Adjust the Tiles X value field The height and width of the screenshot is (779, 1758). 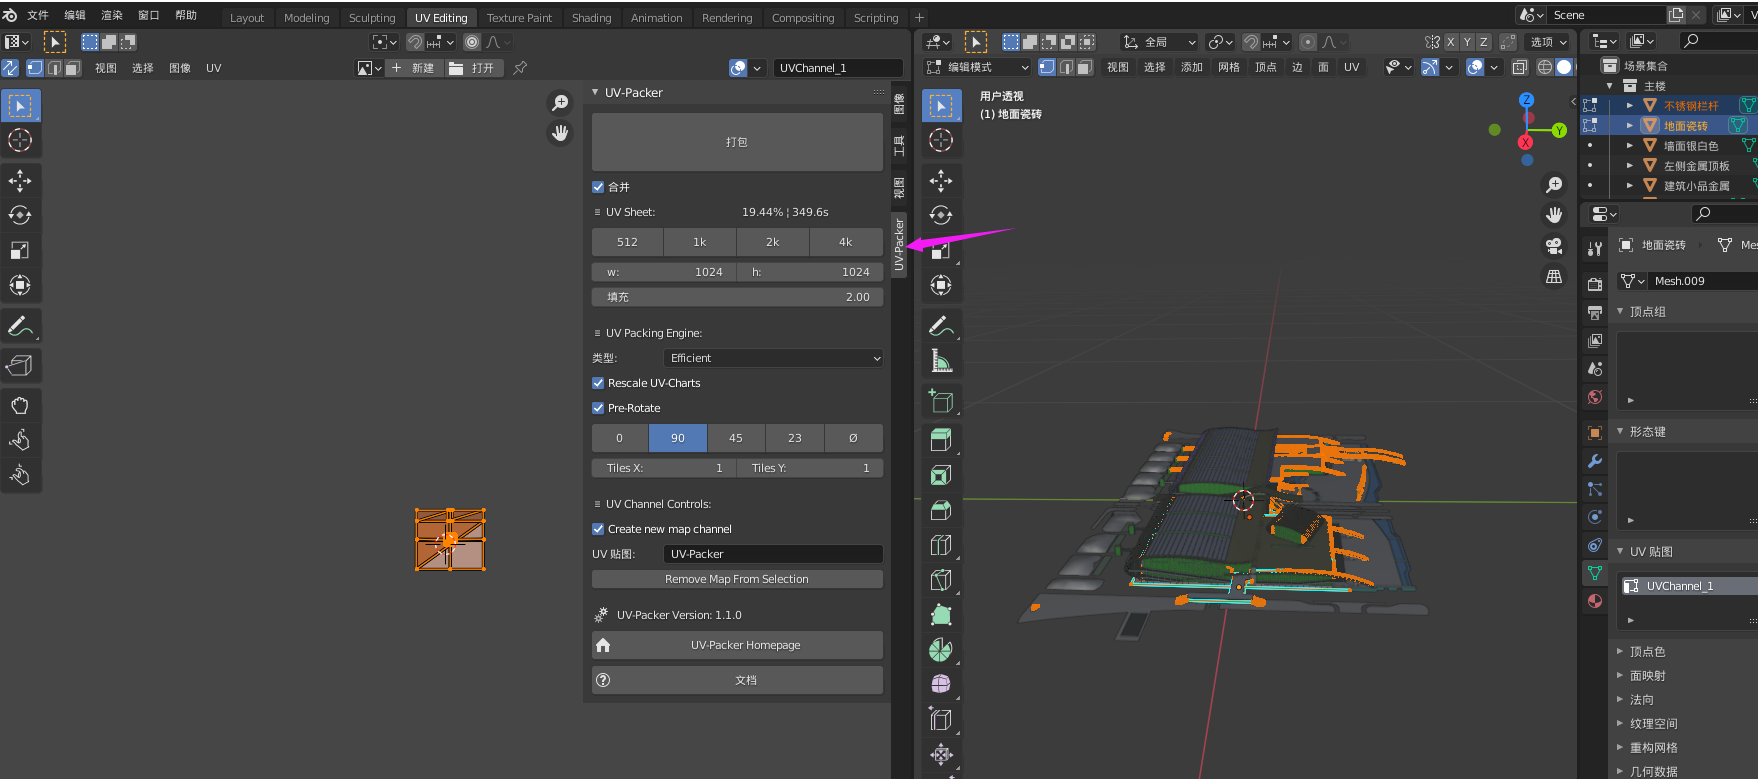pyautogui.click(x=664, y=468)
